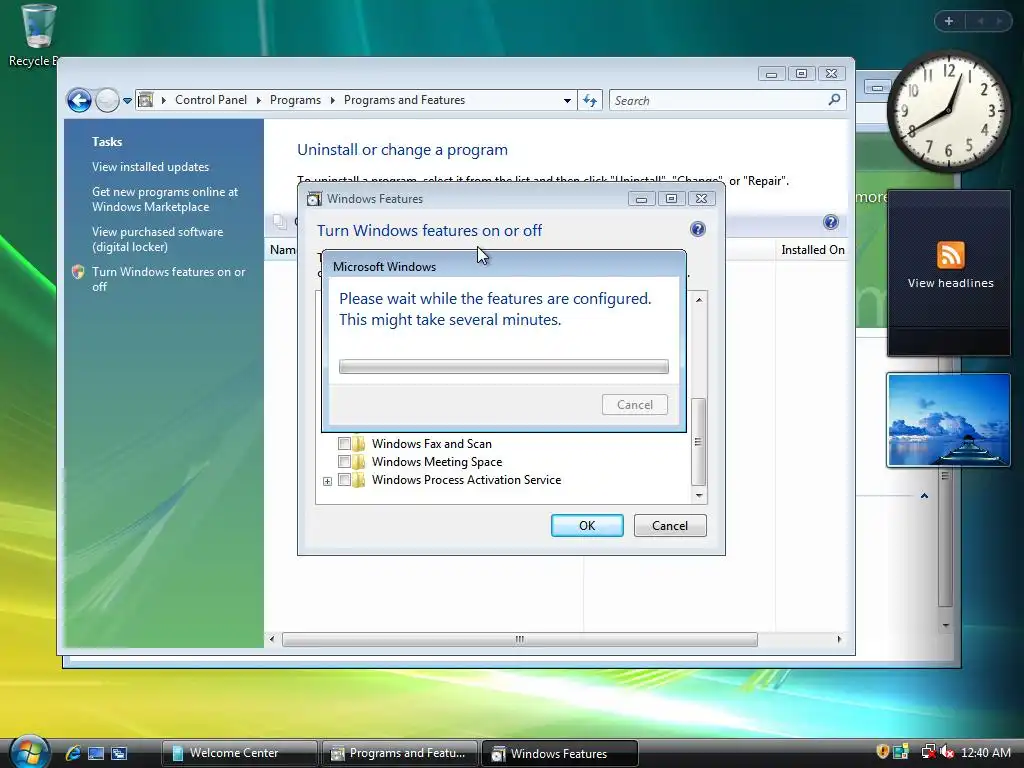Screen dimensions: 1024x768
Task: Open the address bar history dropdown
Action: click(x=567, y=101)
